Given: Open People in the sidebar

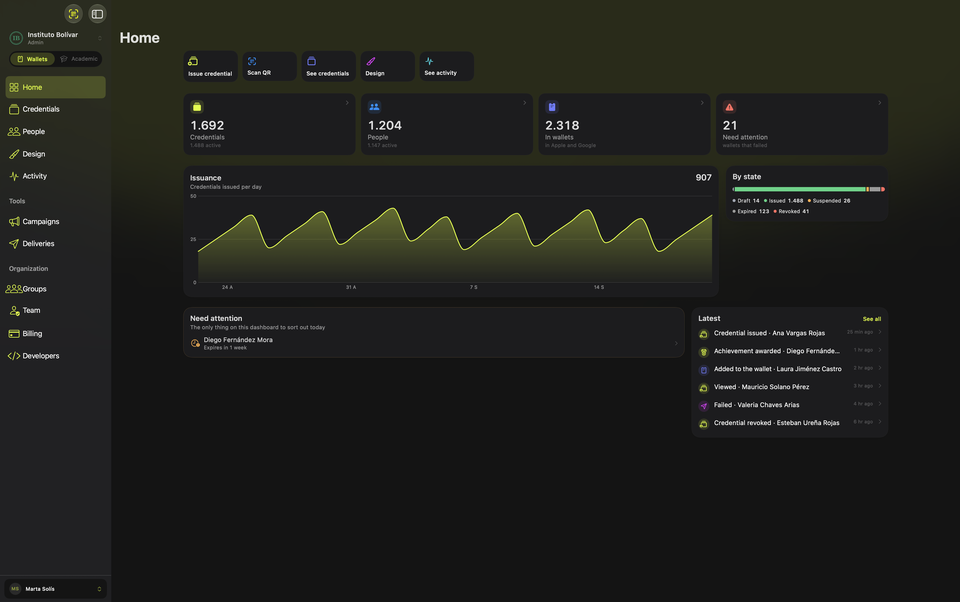Looking at the screenshot, I should pyautogui.click(x=55, y=132).
